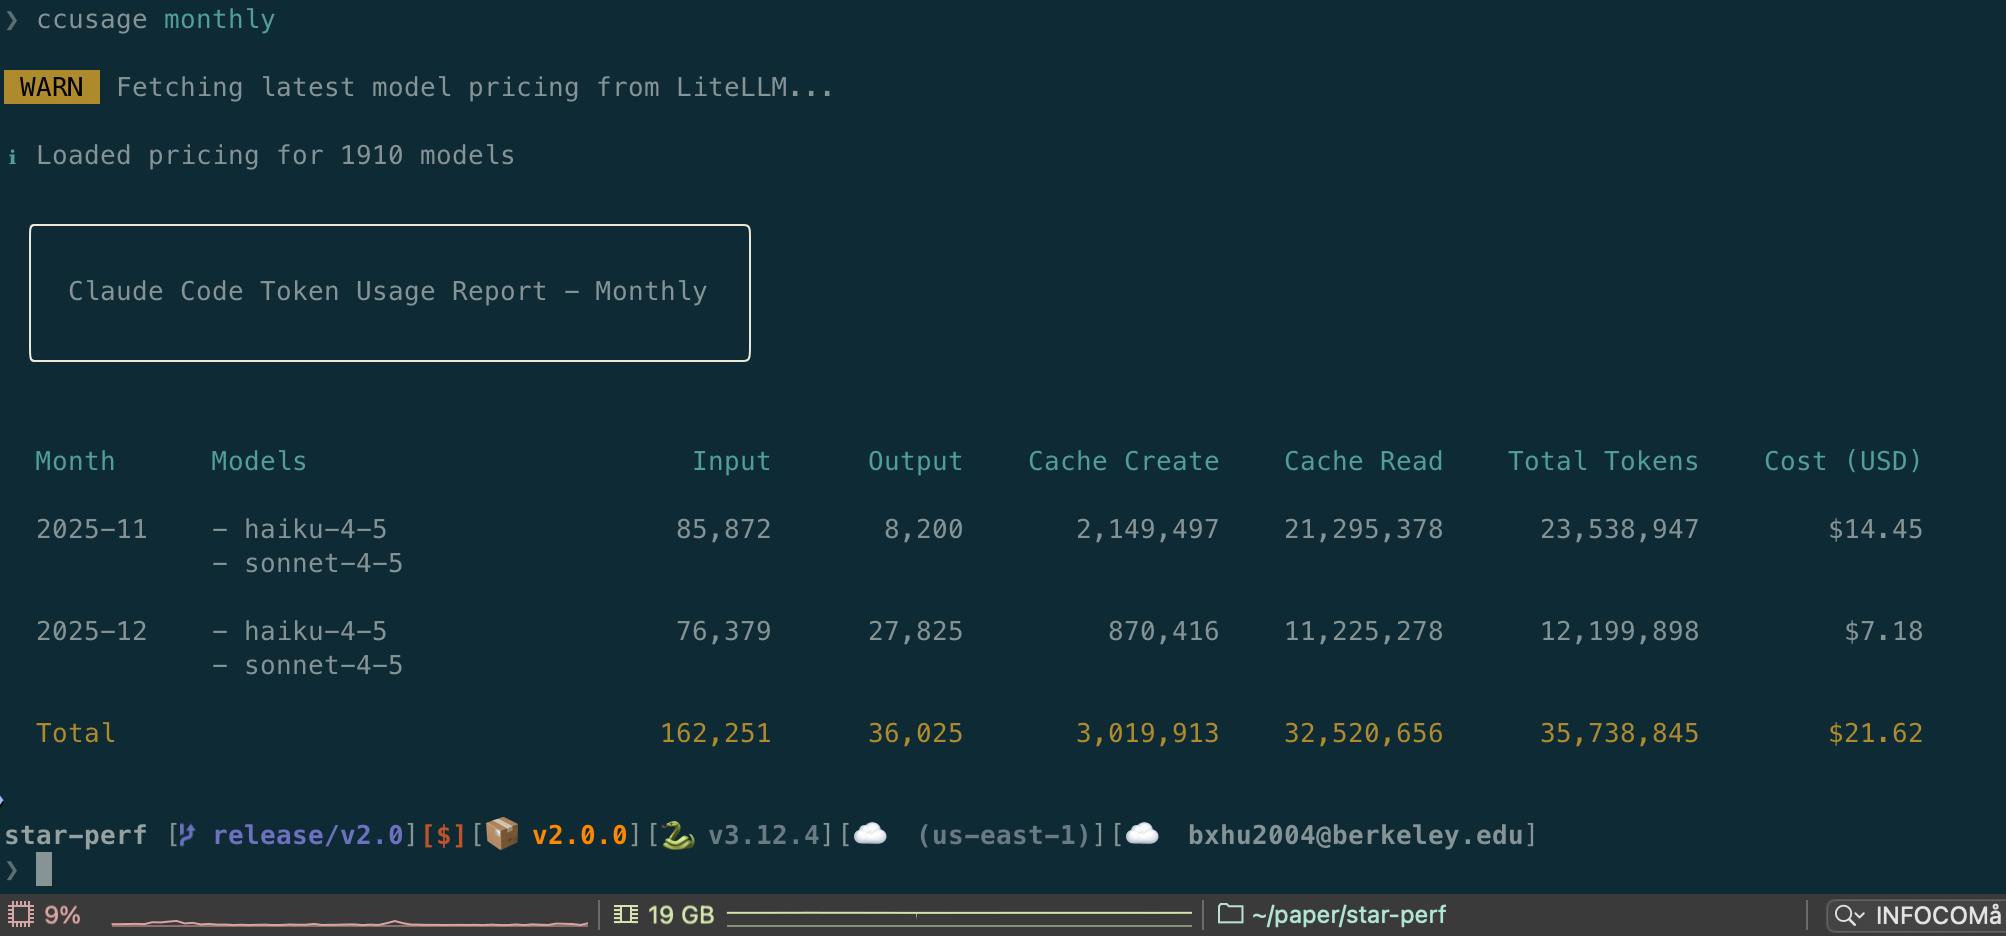Click the package box icon in prompt

pos(502,834)
